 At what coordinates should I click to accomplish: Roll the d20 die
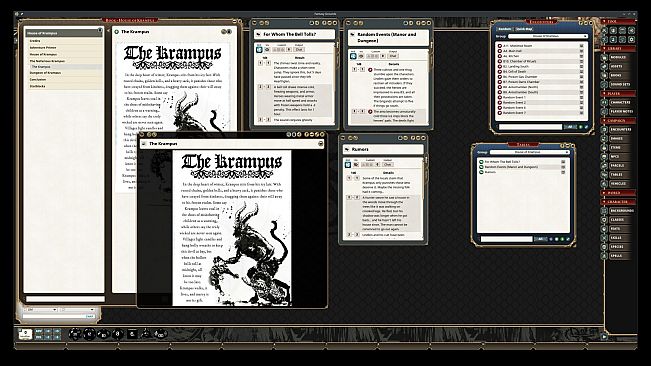pyautogui.click(x=76, y=334)
